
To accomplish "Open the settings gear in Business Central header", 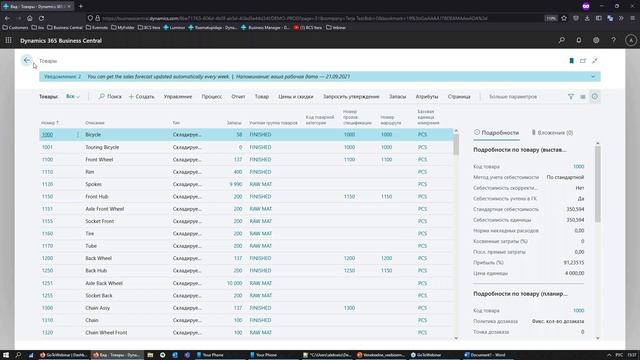I will click(596, 40).
